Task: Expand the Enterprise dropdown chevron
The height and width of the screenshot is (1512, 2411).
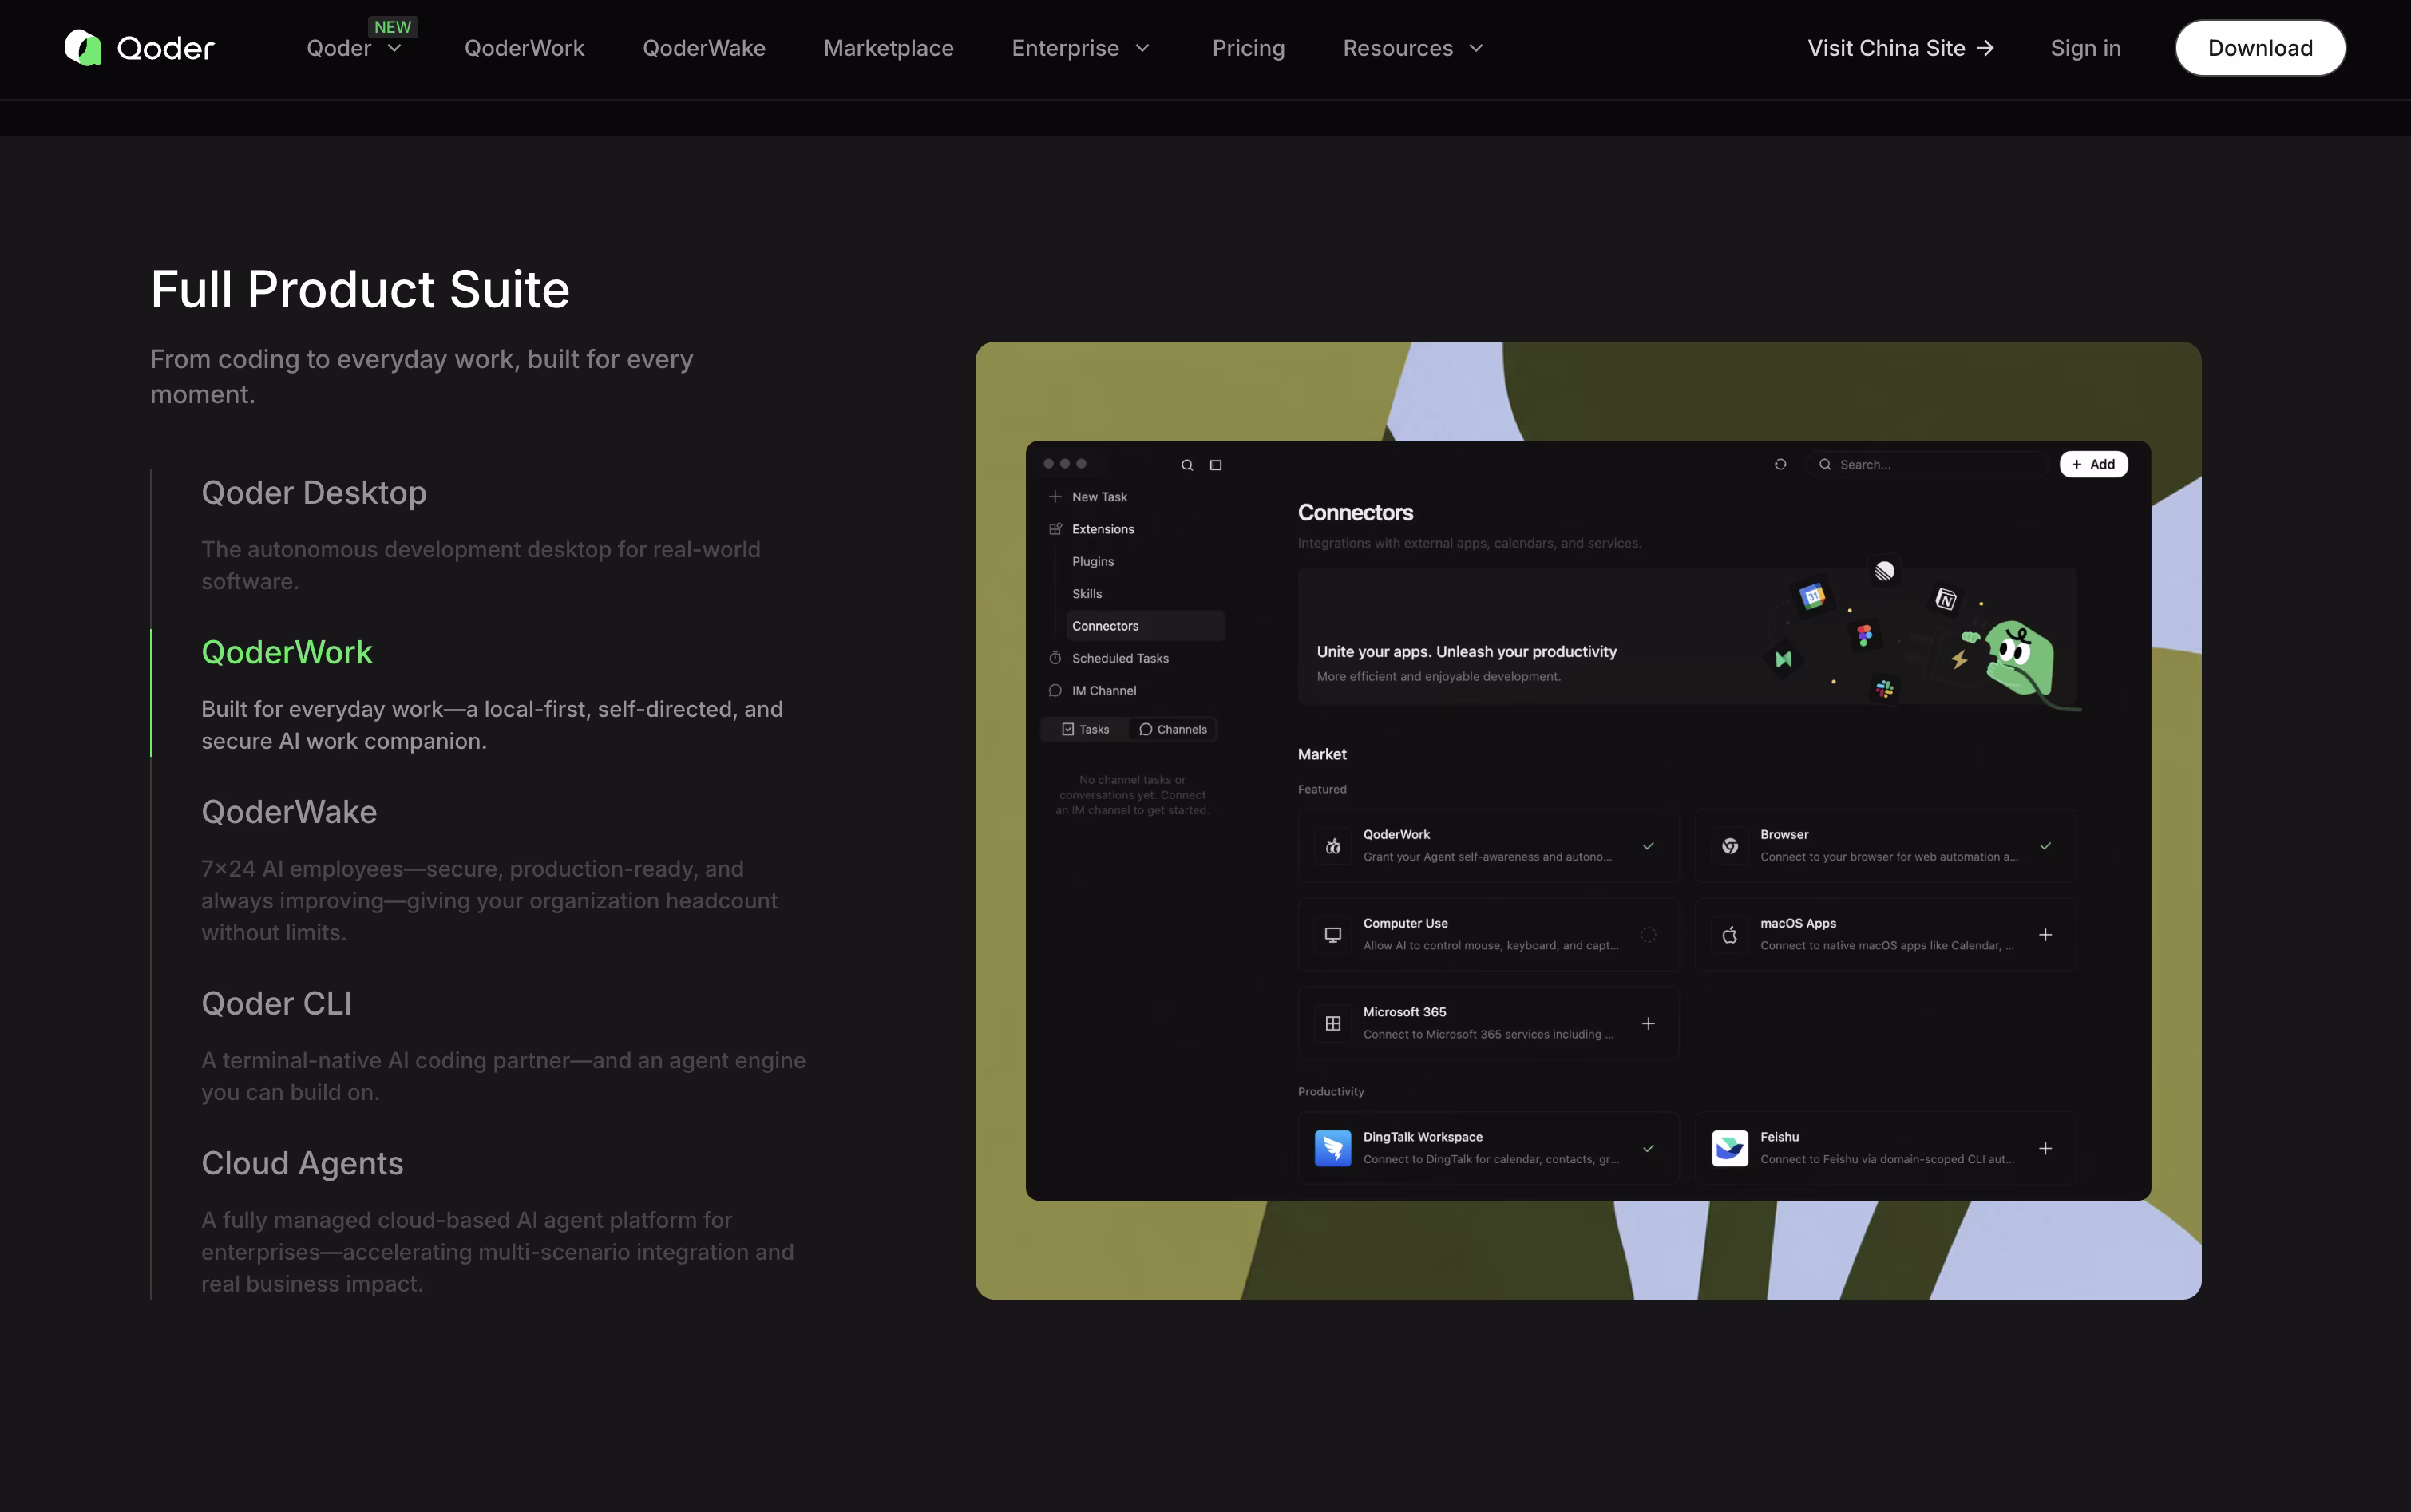Action: coord(1143,48)
